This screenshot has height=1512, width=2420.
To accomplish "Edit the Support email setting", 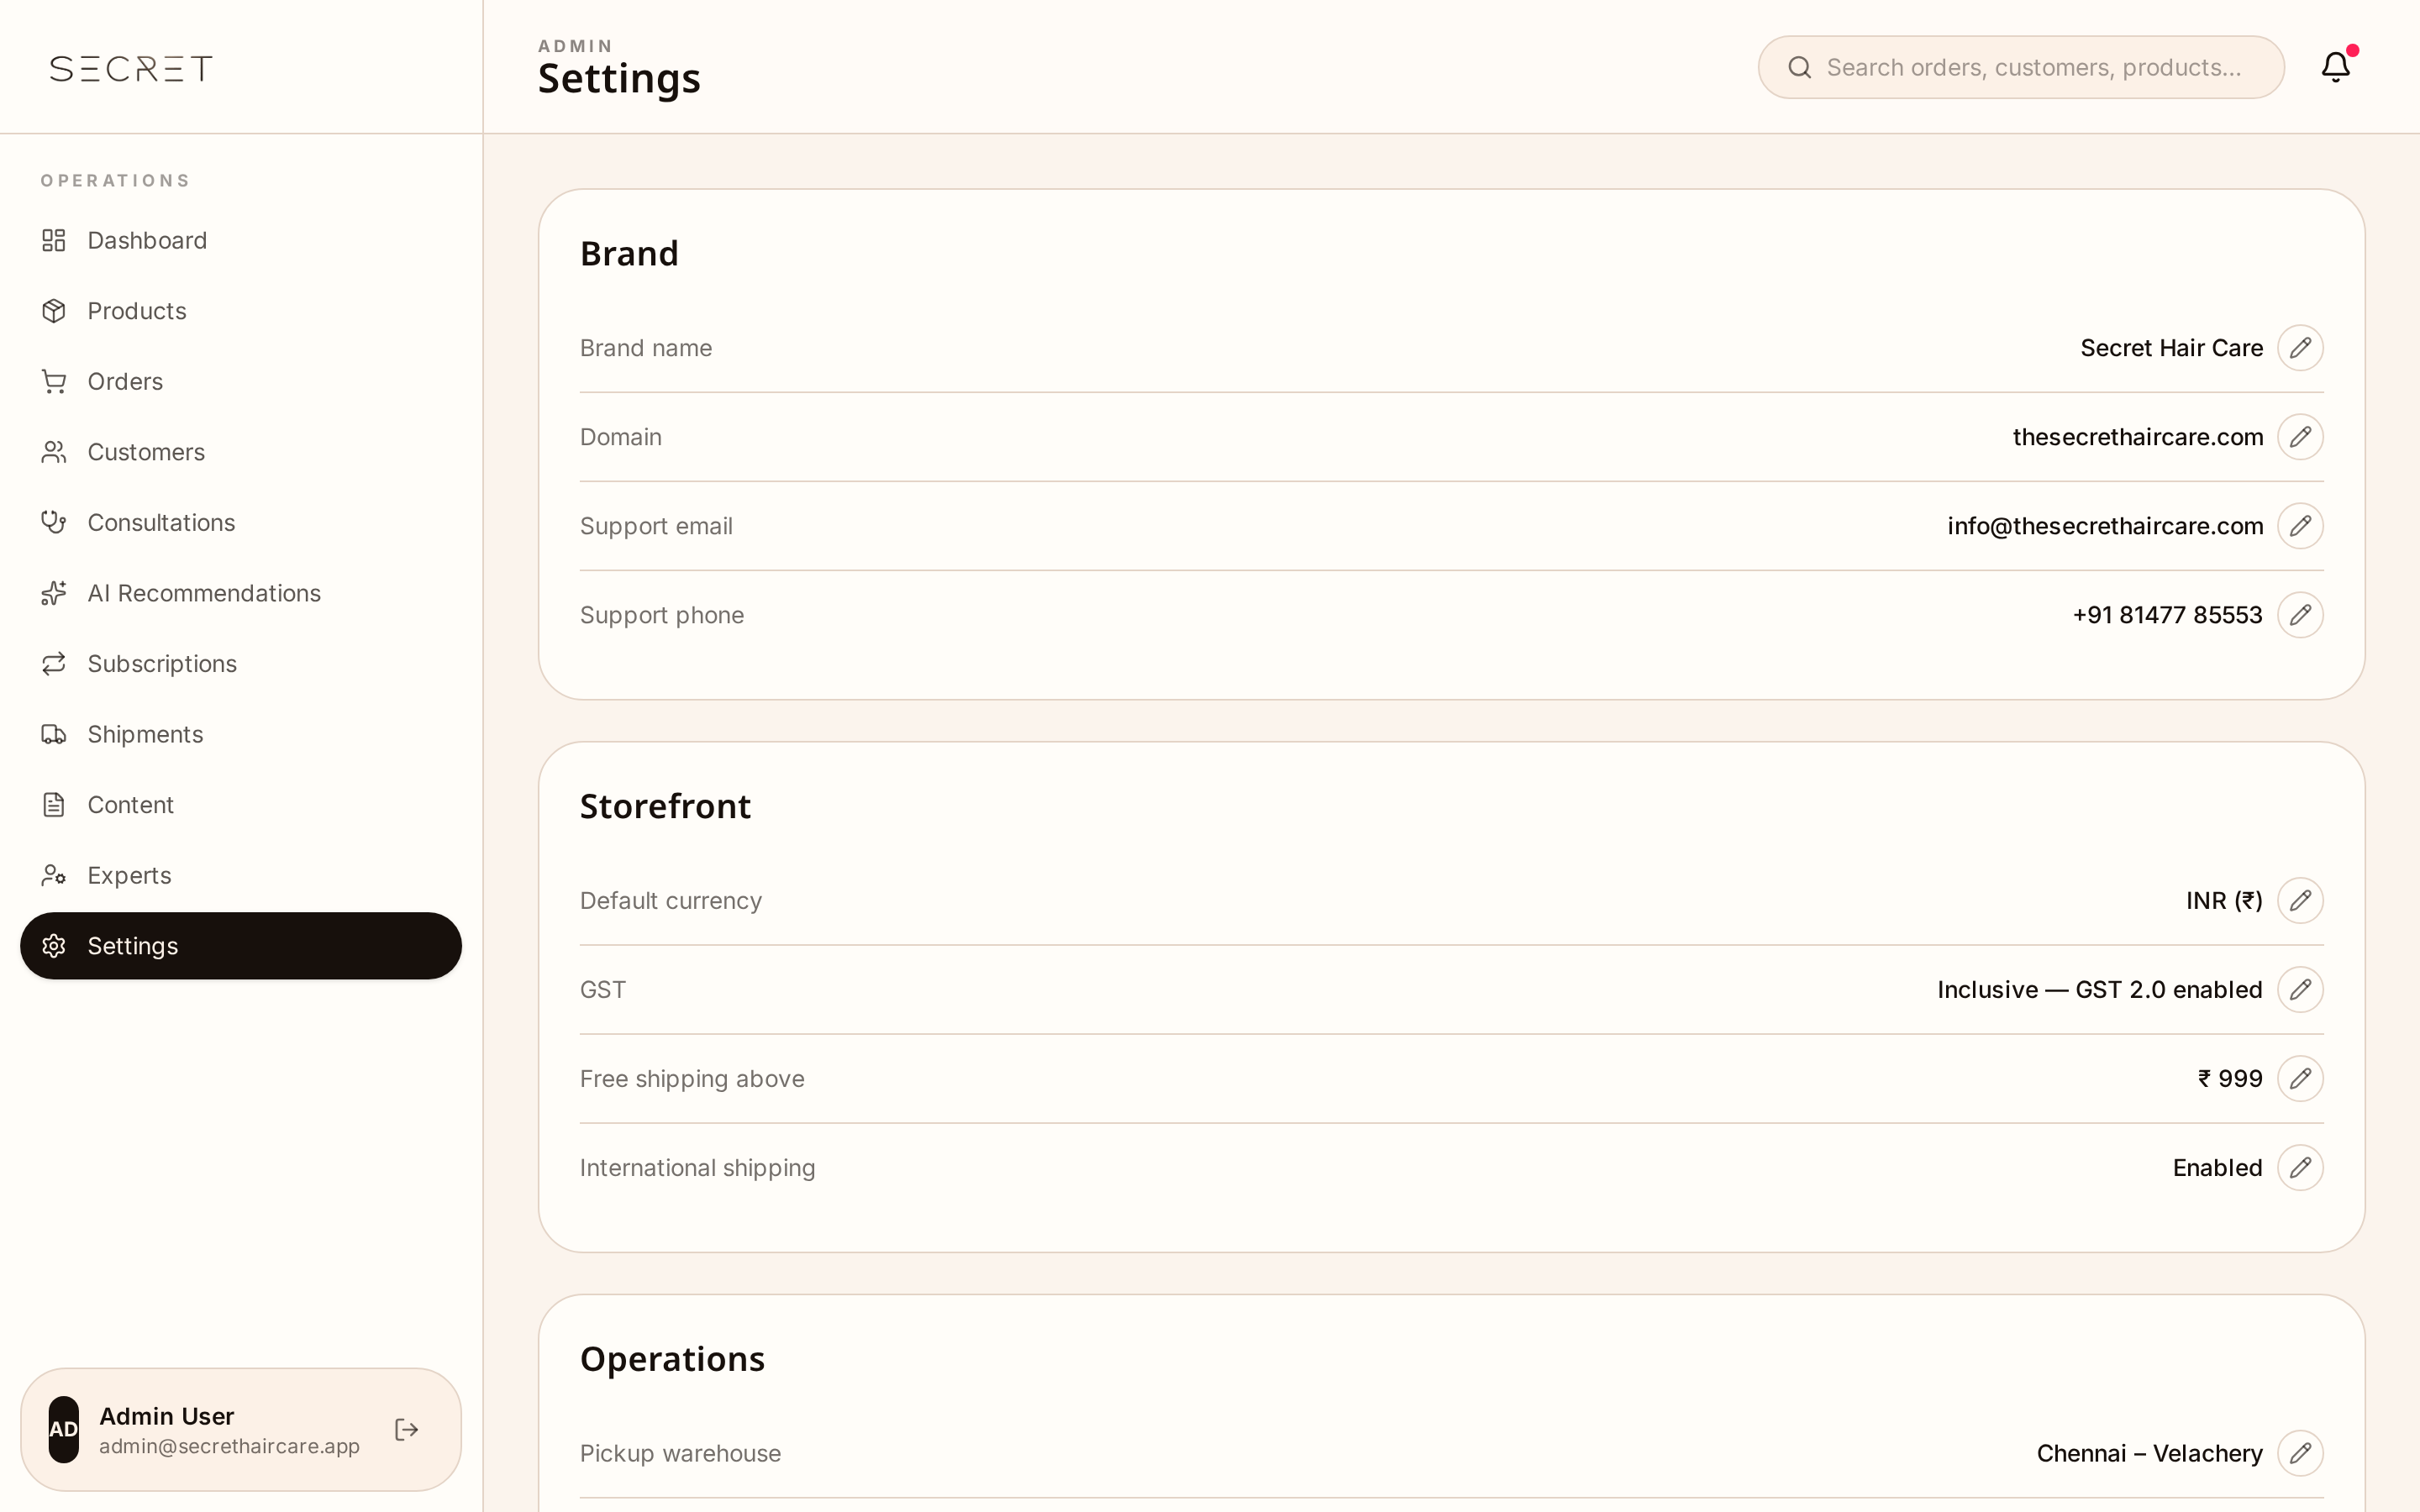I will coord(2300,526).
